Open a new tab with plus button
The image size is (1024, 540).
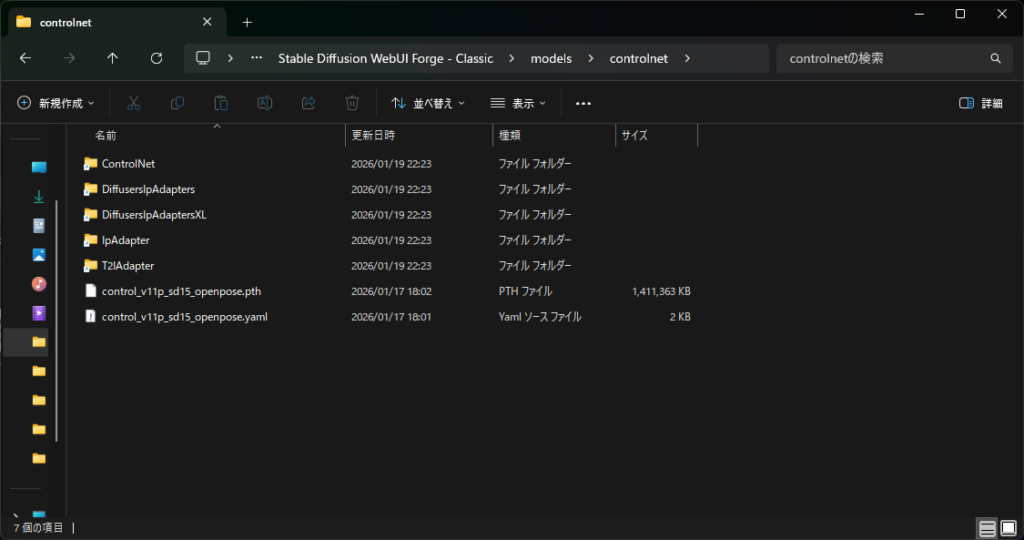click(x=247, y=22)
